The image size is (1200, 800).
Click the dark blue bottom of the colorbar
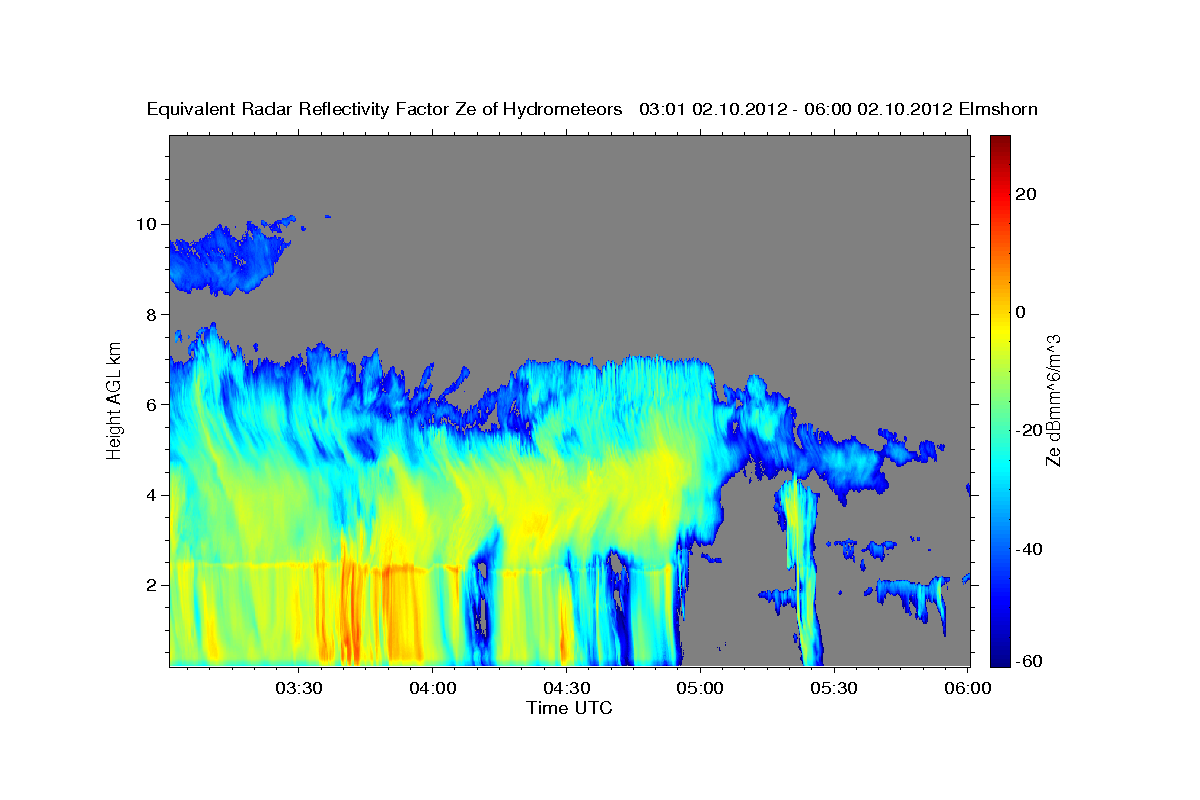point(998,655)
